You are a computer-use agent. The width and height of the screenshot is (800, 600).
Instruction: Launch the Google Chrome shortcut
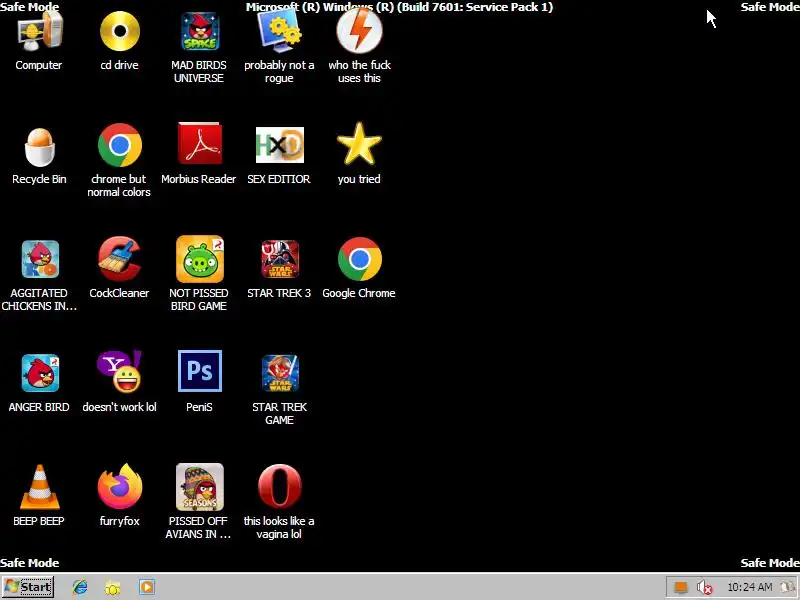(359, 259)
